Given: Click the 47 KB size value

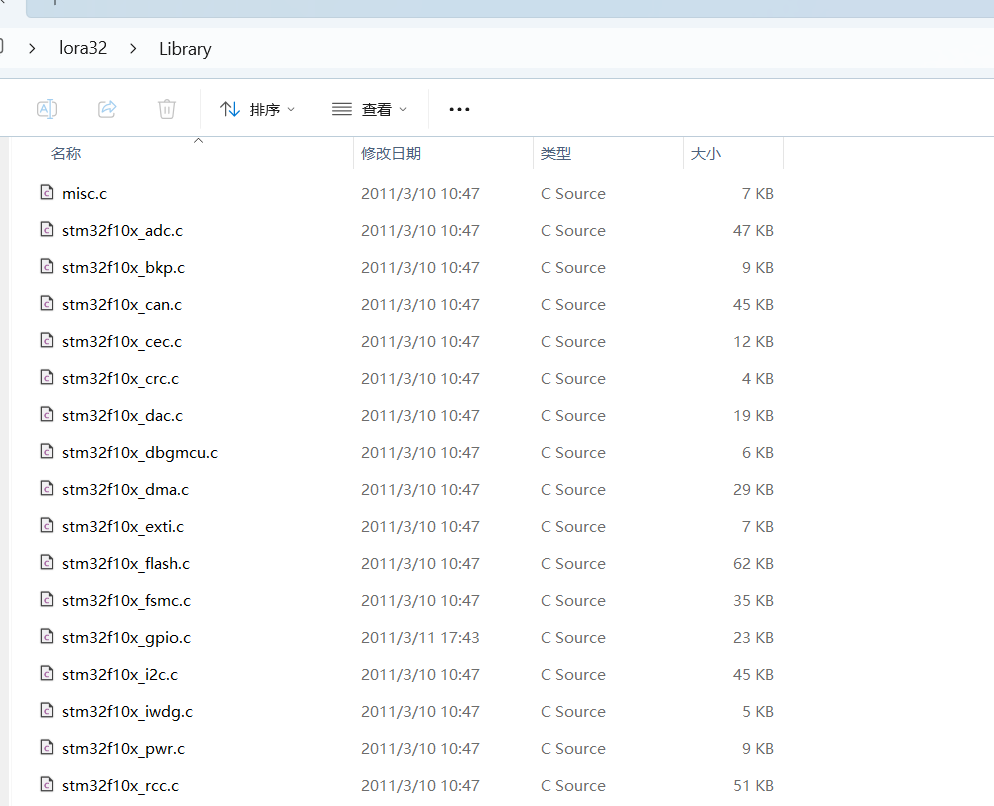Looking at the screenshot, I should [x=753, y=231].
